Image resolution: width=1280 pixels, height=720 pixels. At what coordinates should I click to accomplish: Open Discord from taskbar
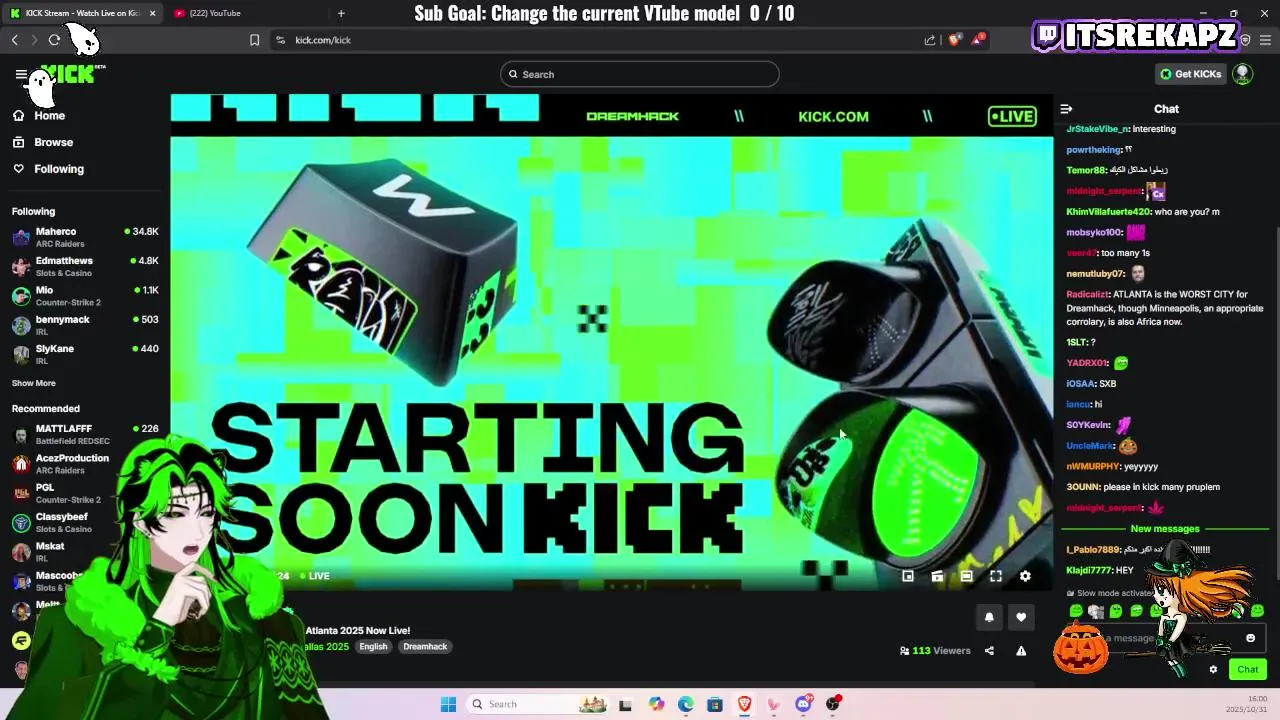[803, 704]
